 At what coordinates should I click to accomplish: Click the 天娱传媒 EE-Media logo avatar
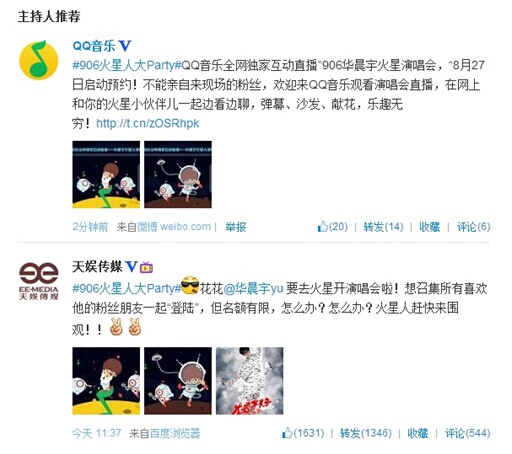pyautogui.click(x=39, y=281)
